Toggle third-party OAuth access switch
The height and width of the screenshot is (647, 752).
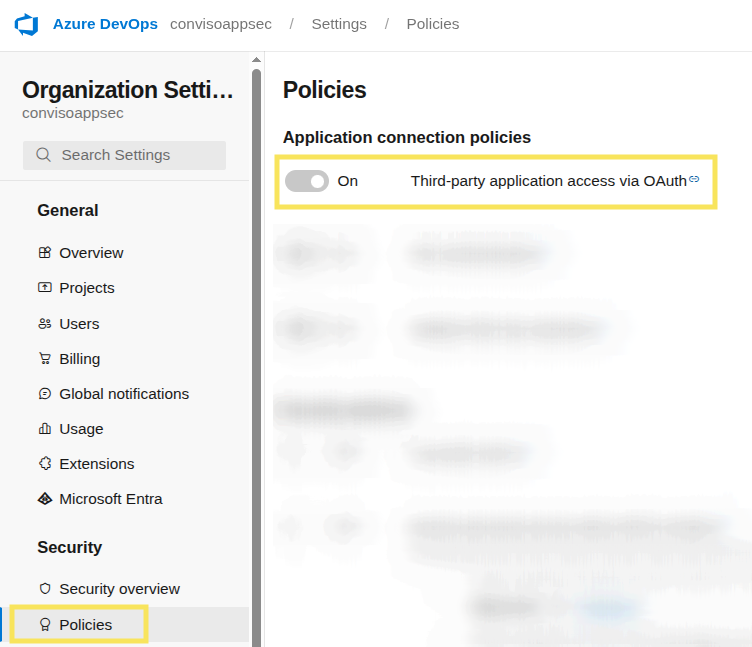tap(307, 181)
